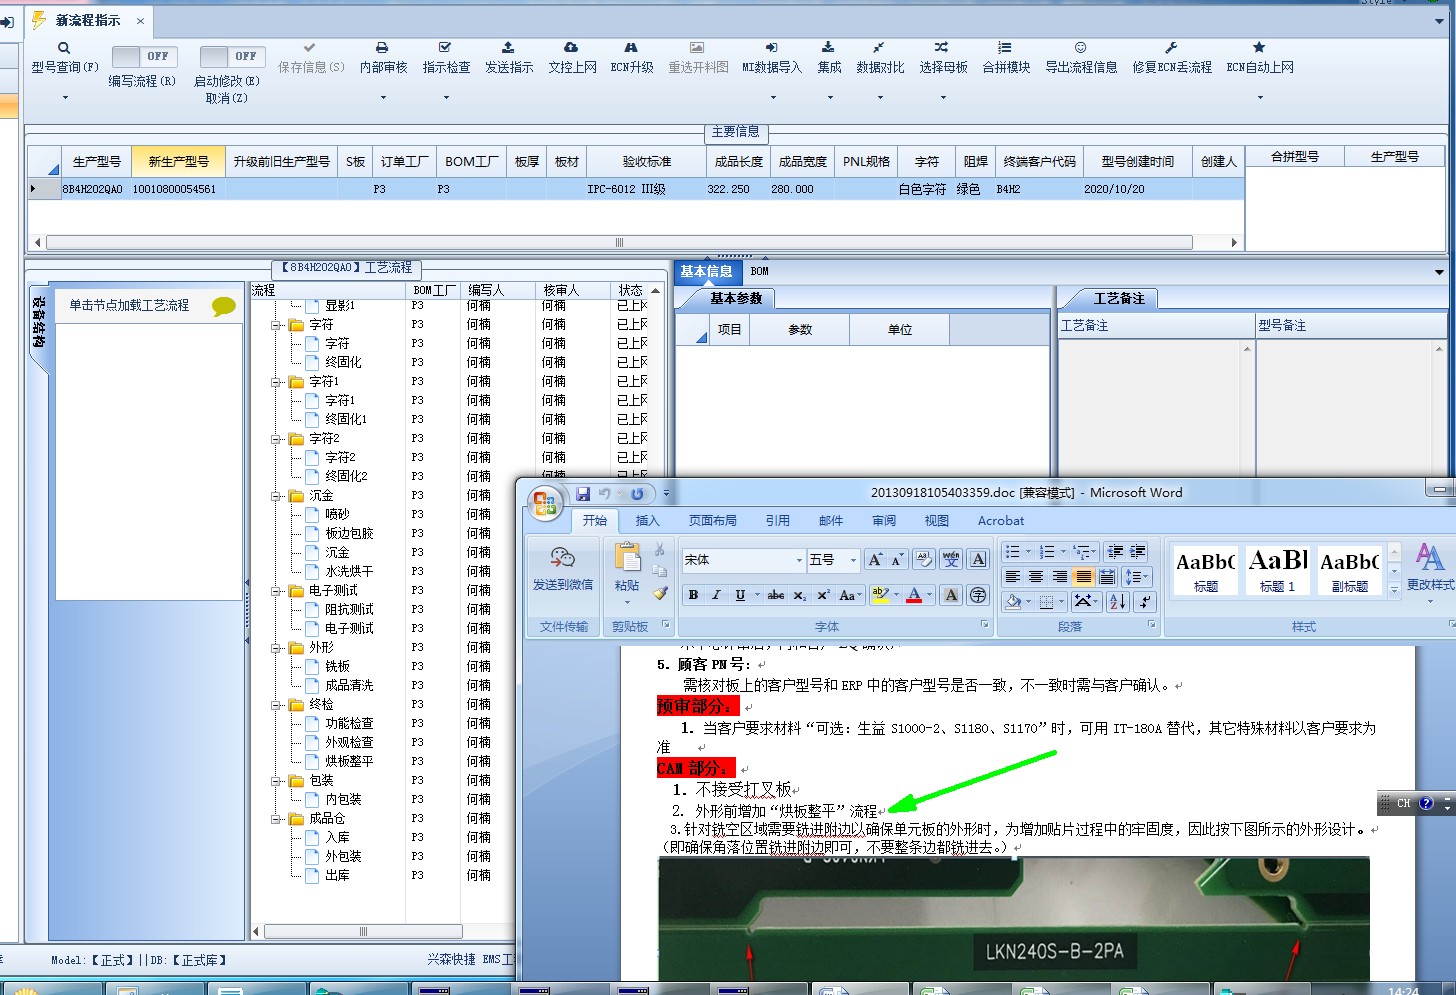Click the ECN升级 toolbar icon
Image resolution: width=1456 pixels, height=995 pixels.
[x=631, y=47]
